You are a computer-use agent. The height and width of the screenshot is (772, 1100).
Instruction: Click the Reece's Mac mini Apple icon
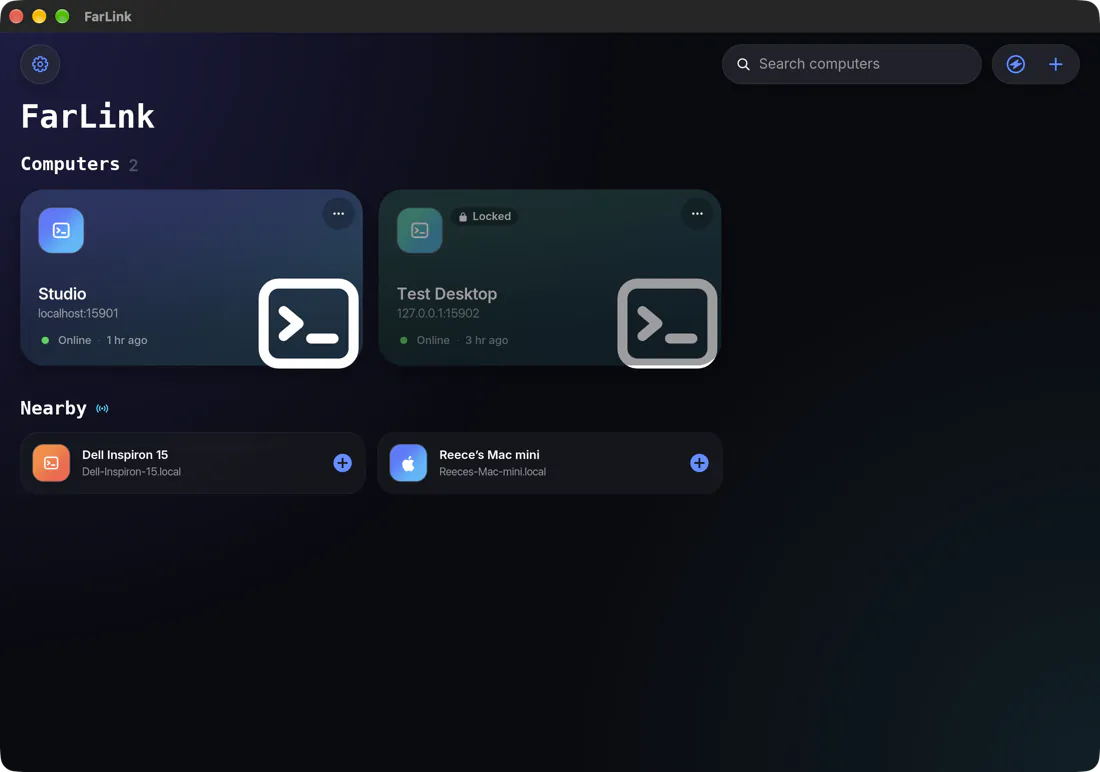pyautogui.click(x=408, y=463)
